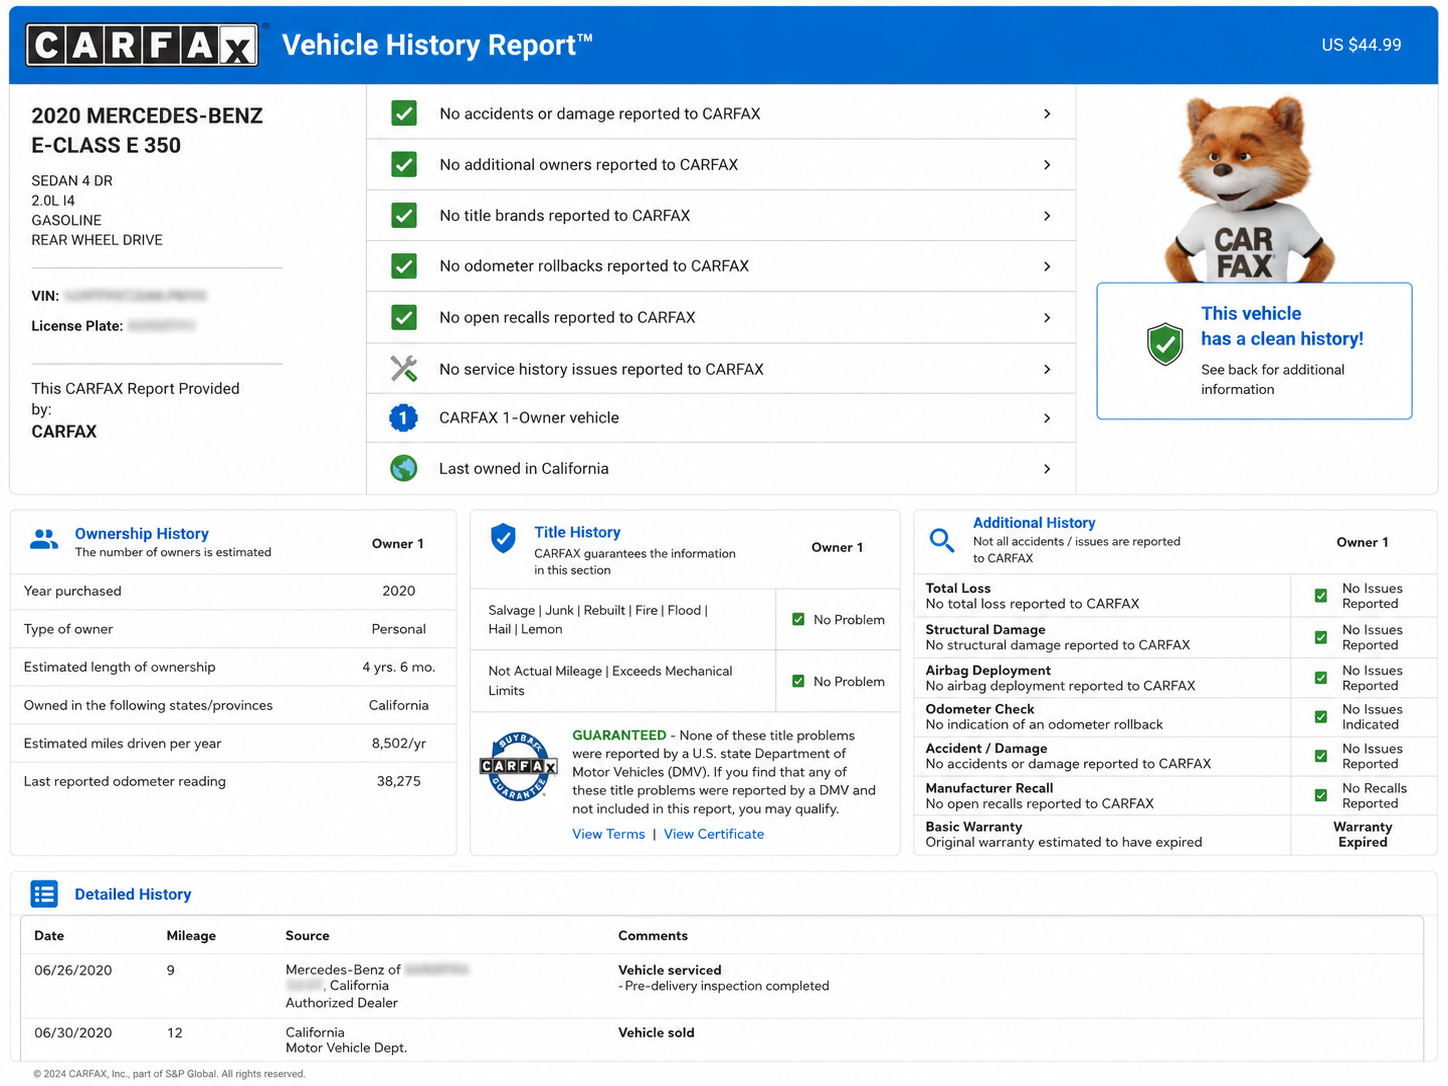Click the blurred License Plate value

click(162, 326)
